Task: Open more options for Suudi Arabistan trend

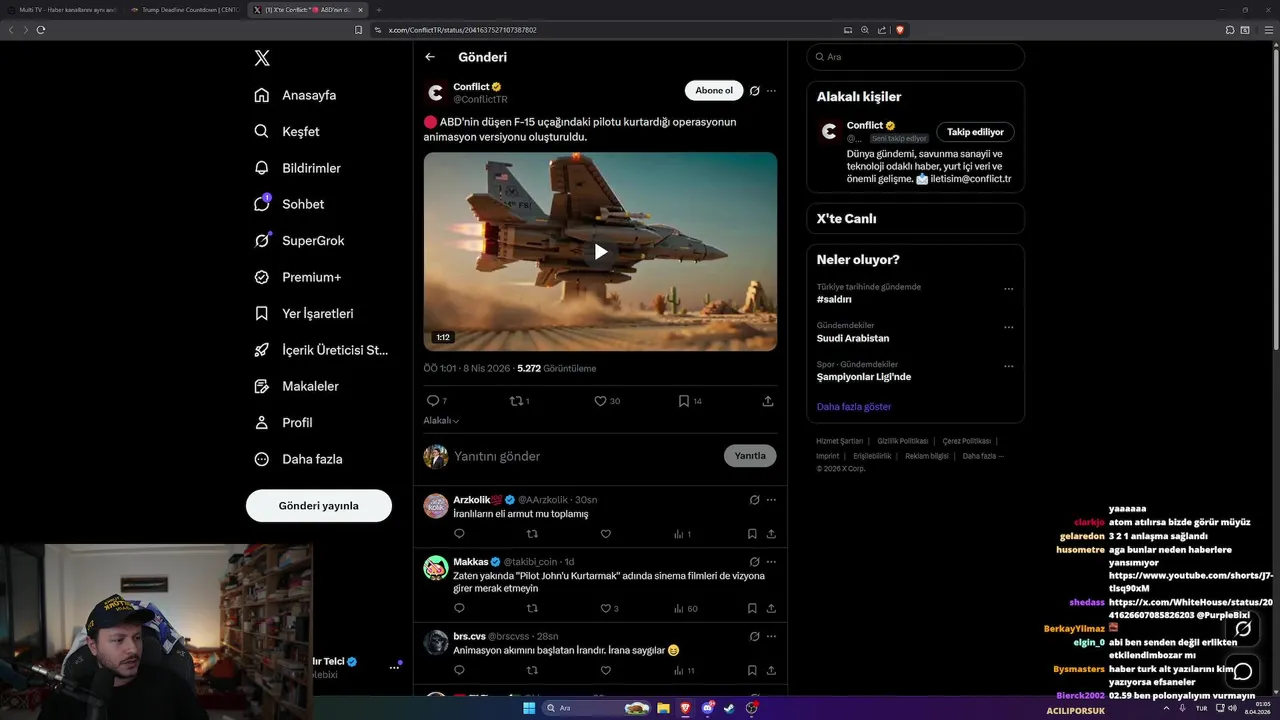Action: 1008,327
